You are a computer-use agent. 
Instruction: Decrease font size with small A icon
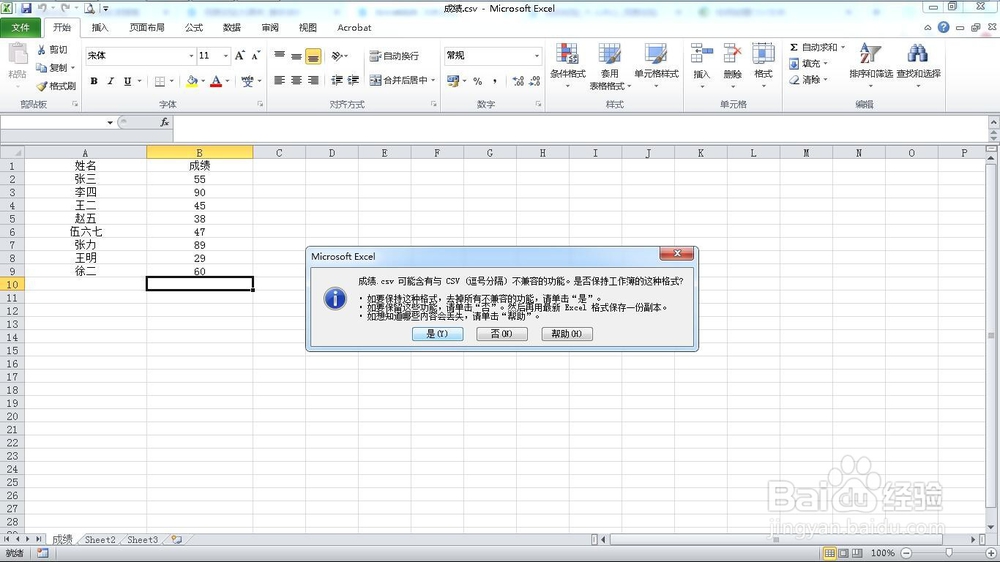[x=255, y=55]
